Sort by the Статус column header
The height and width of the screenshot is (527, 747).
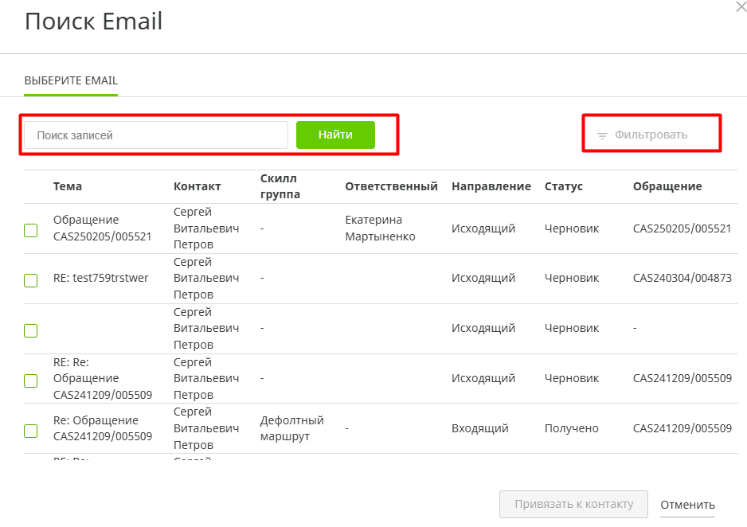[x=563, y=186]
